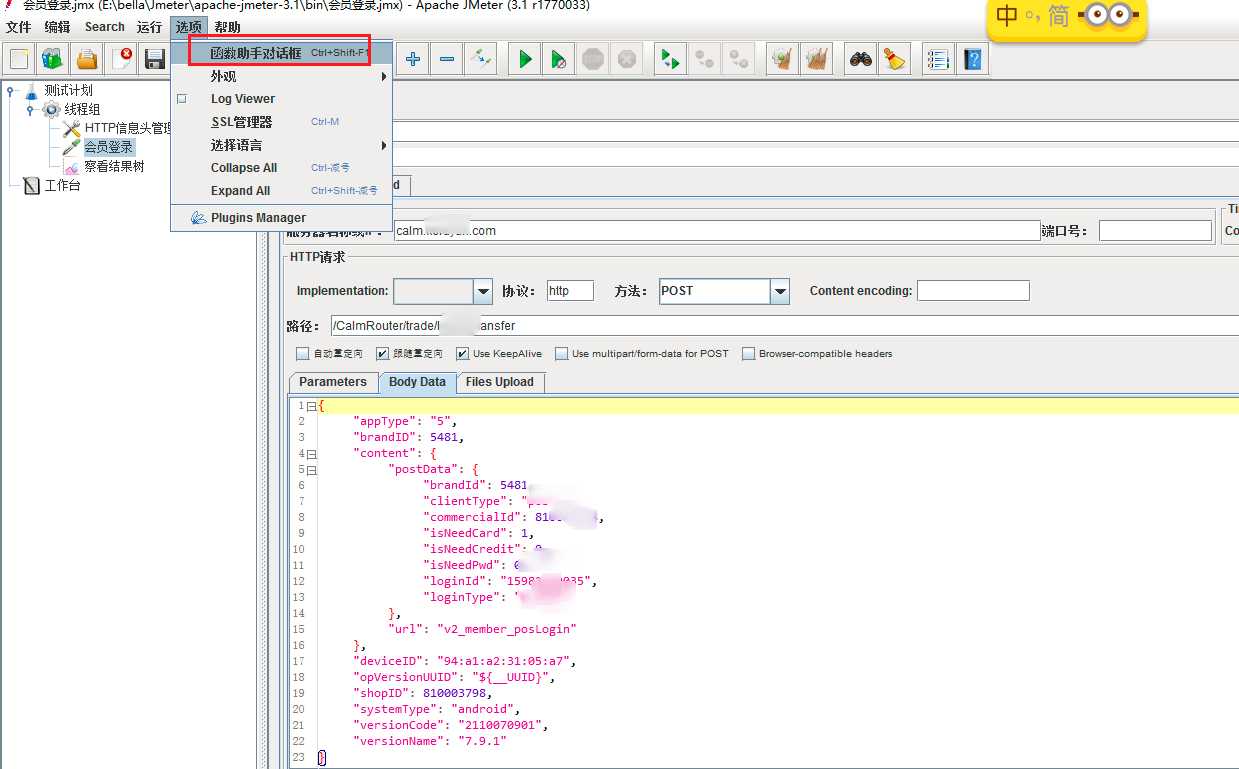
Task: Uncheck the Use KeepAlive checkbox
Action: [x=462, y=354]
